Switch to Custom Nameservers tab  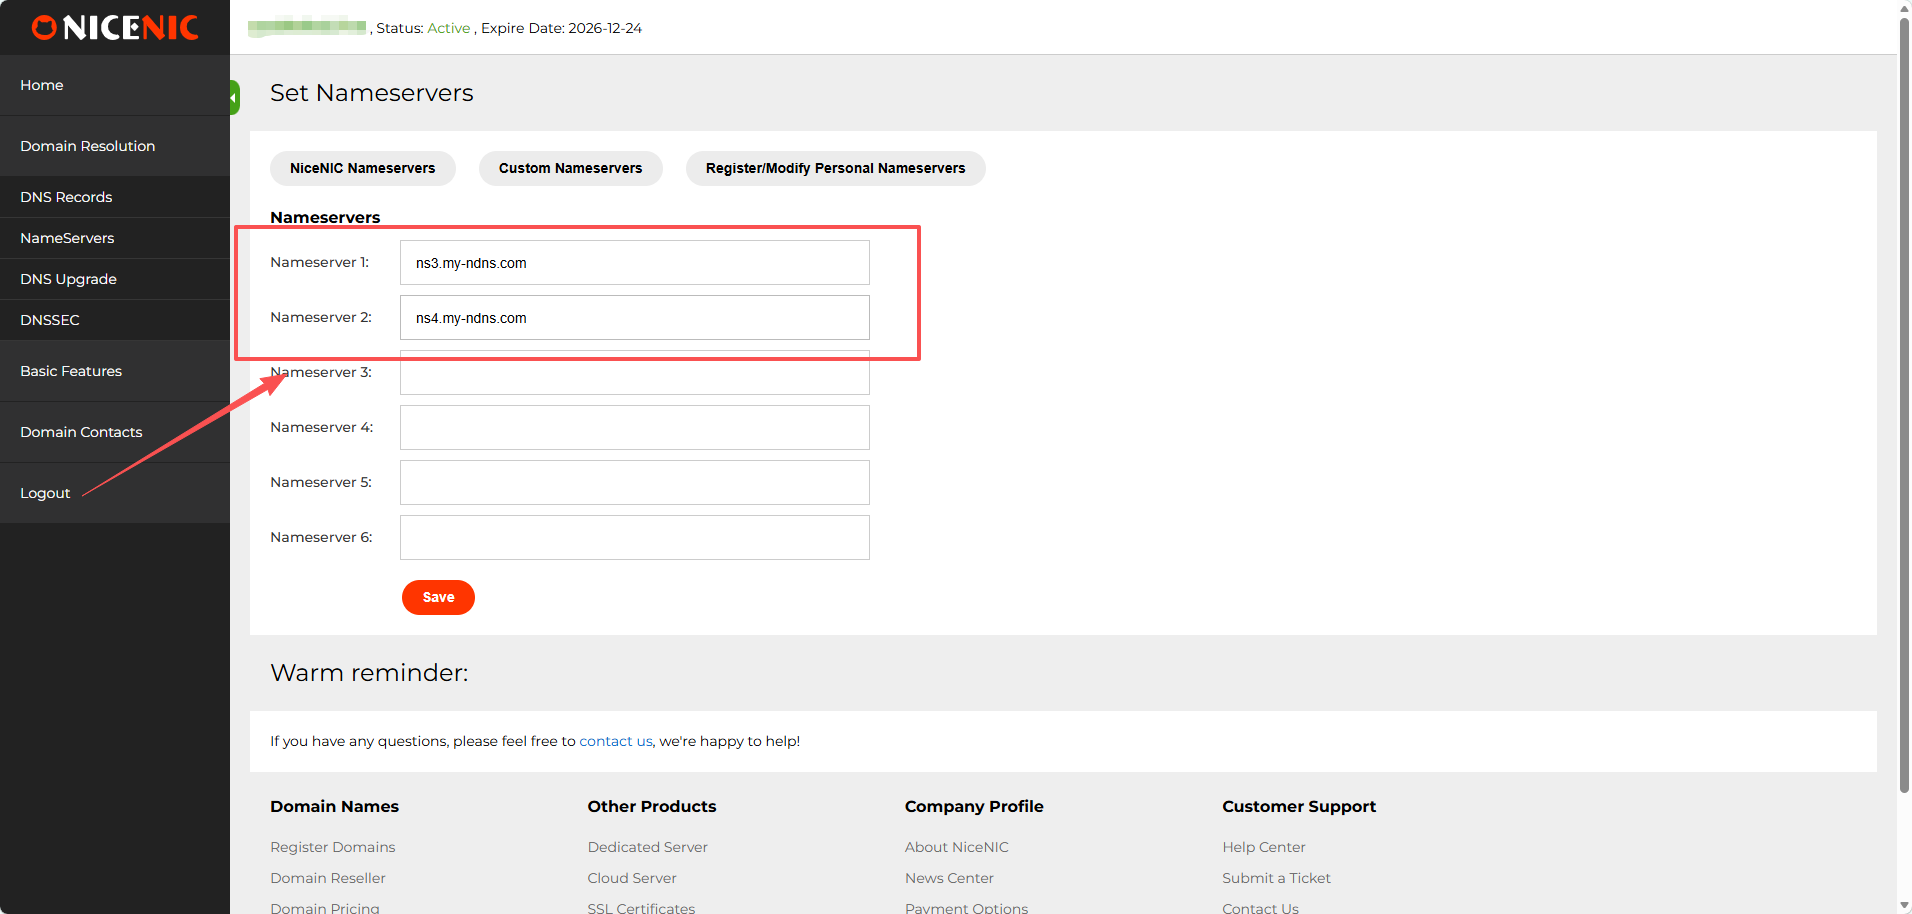pos(570,168)
